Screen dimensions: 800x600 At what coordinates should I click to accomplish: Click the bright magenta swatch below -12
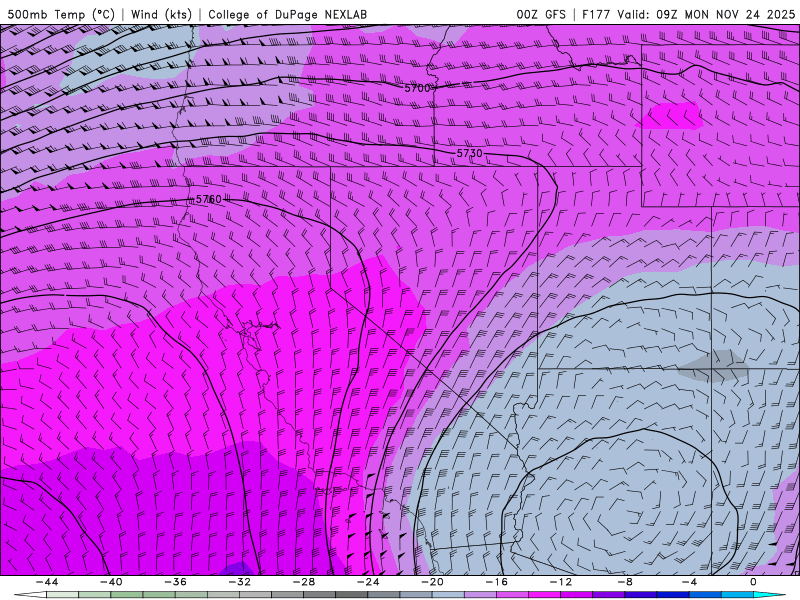(x=544, y=595)
